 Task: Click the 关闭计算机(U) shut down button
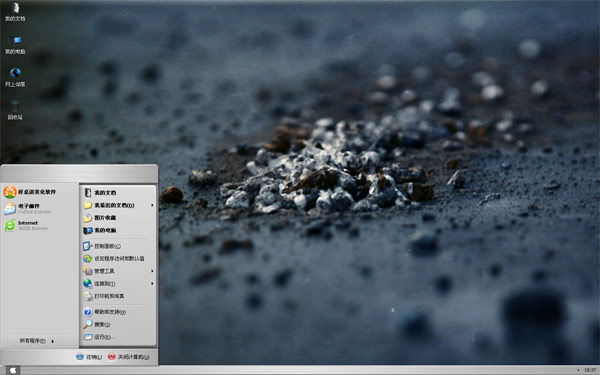coord(129,357)
